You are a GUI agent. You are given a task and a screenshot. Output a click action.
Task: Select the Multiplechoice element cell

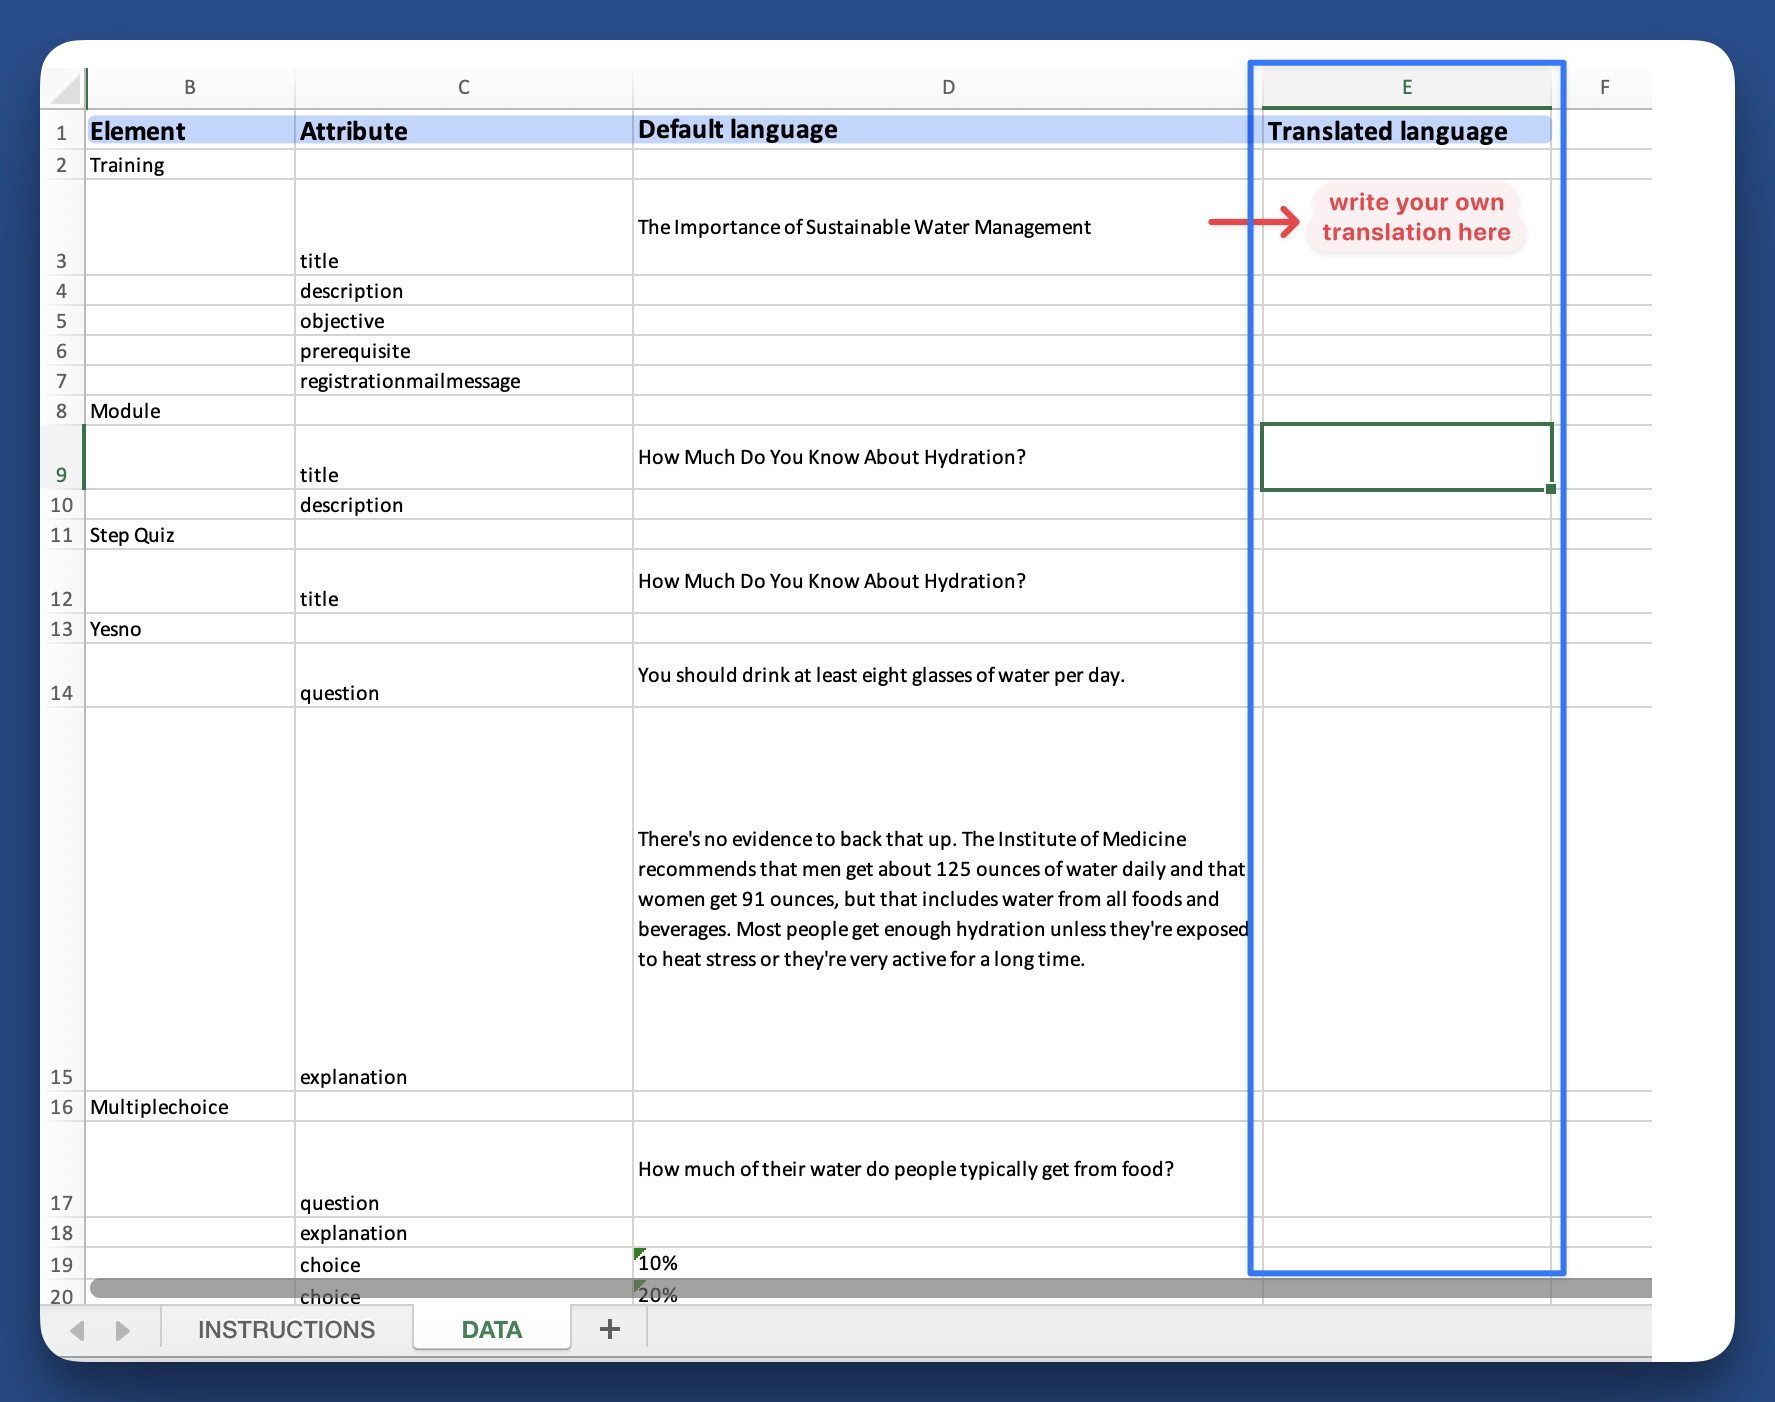click(x=190, y=1107)
